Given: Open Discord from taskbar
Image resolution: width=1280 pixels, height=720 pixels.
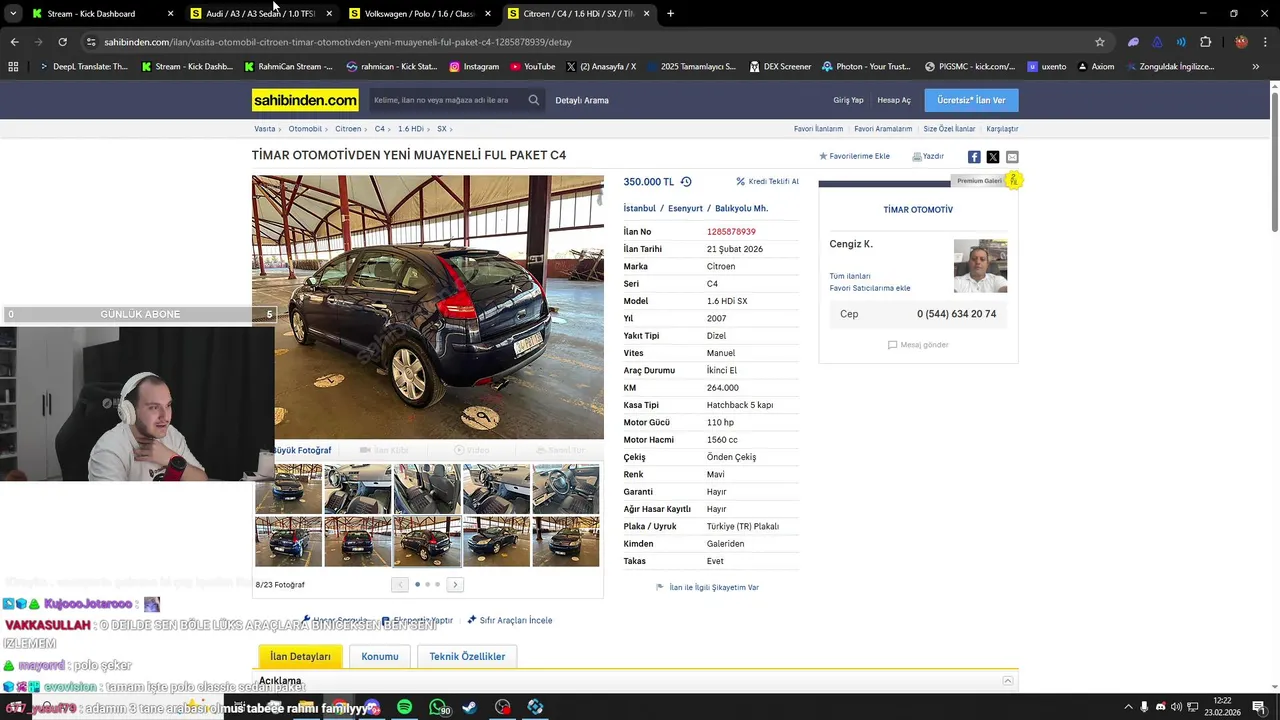Looking at the screenshot, I should 371,707.
